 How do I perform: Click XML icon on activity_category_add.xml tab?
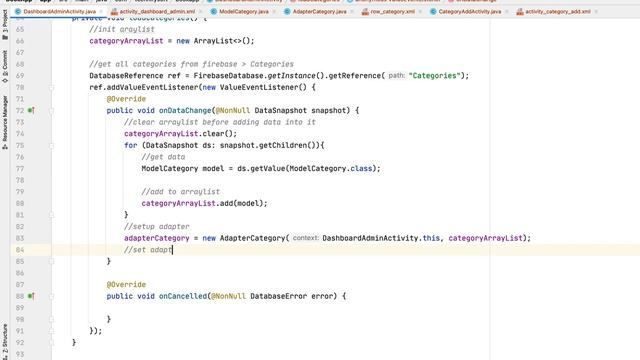pyautogui.click(x=520, y=12)
